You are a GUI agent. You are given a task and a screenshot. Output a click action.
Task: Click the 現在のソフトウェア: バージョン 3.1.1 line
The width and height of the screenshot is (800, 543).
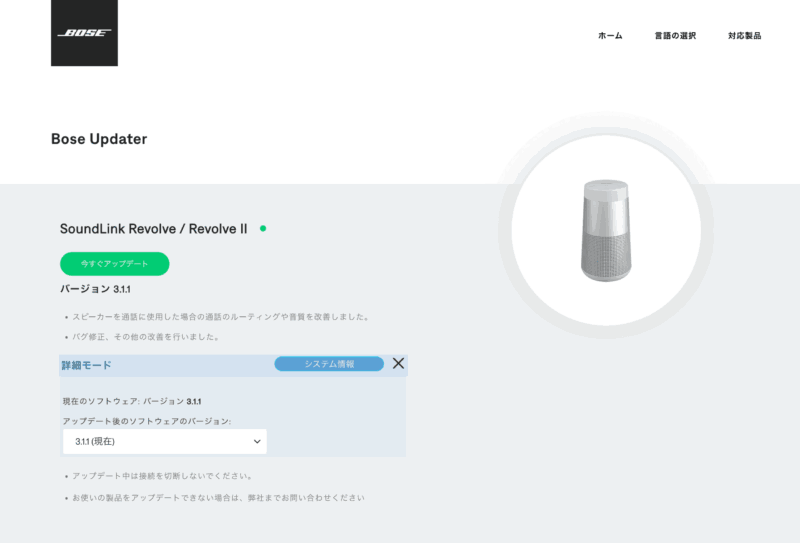click(132, 402)
